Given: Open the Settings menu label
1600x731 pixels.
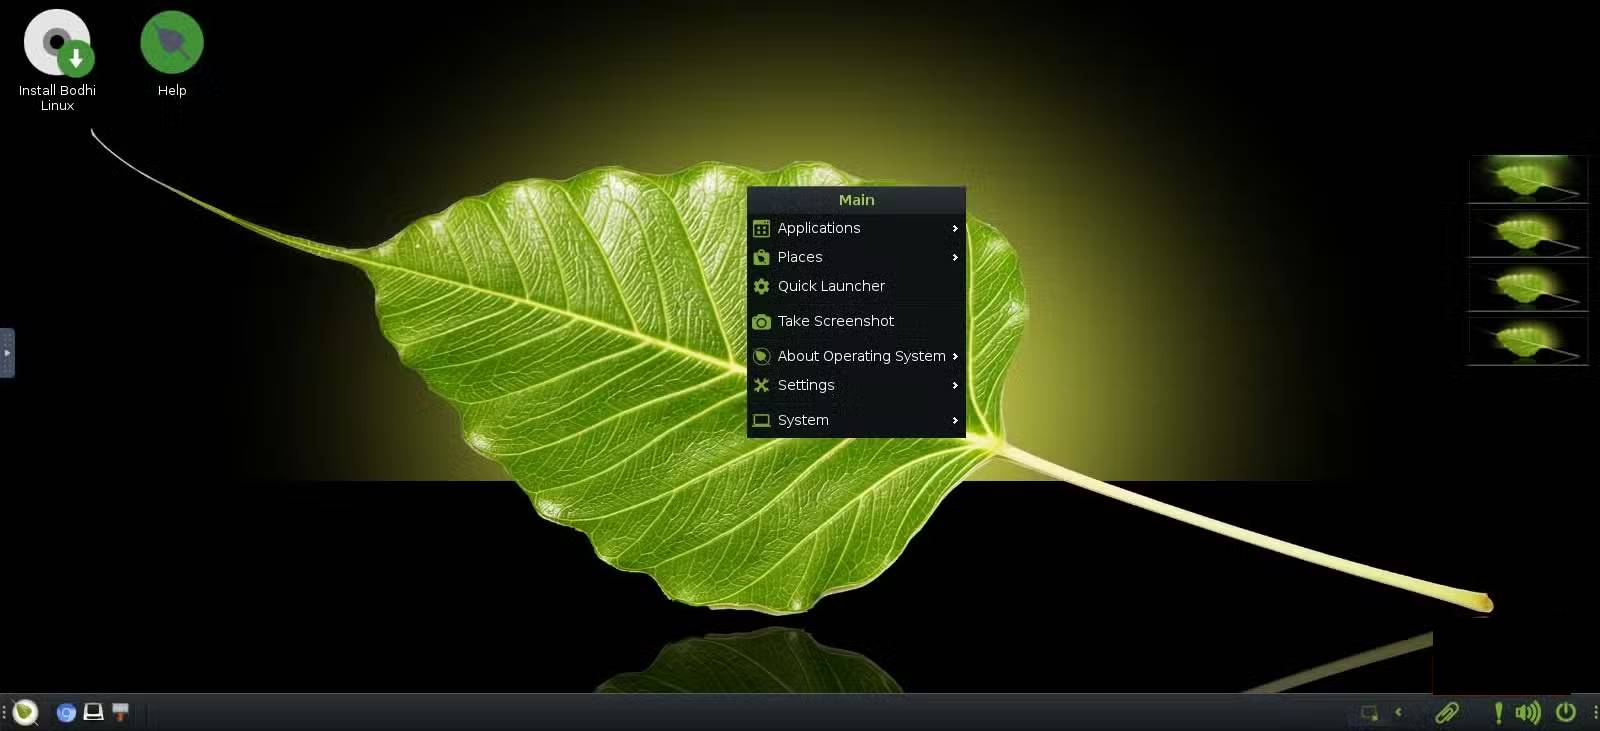Looking at the screenshot, I should pyautogui.click(x=806, y=385).
